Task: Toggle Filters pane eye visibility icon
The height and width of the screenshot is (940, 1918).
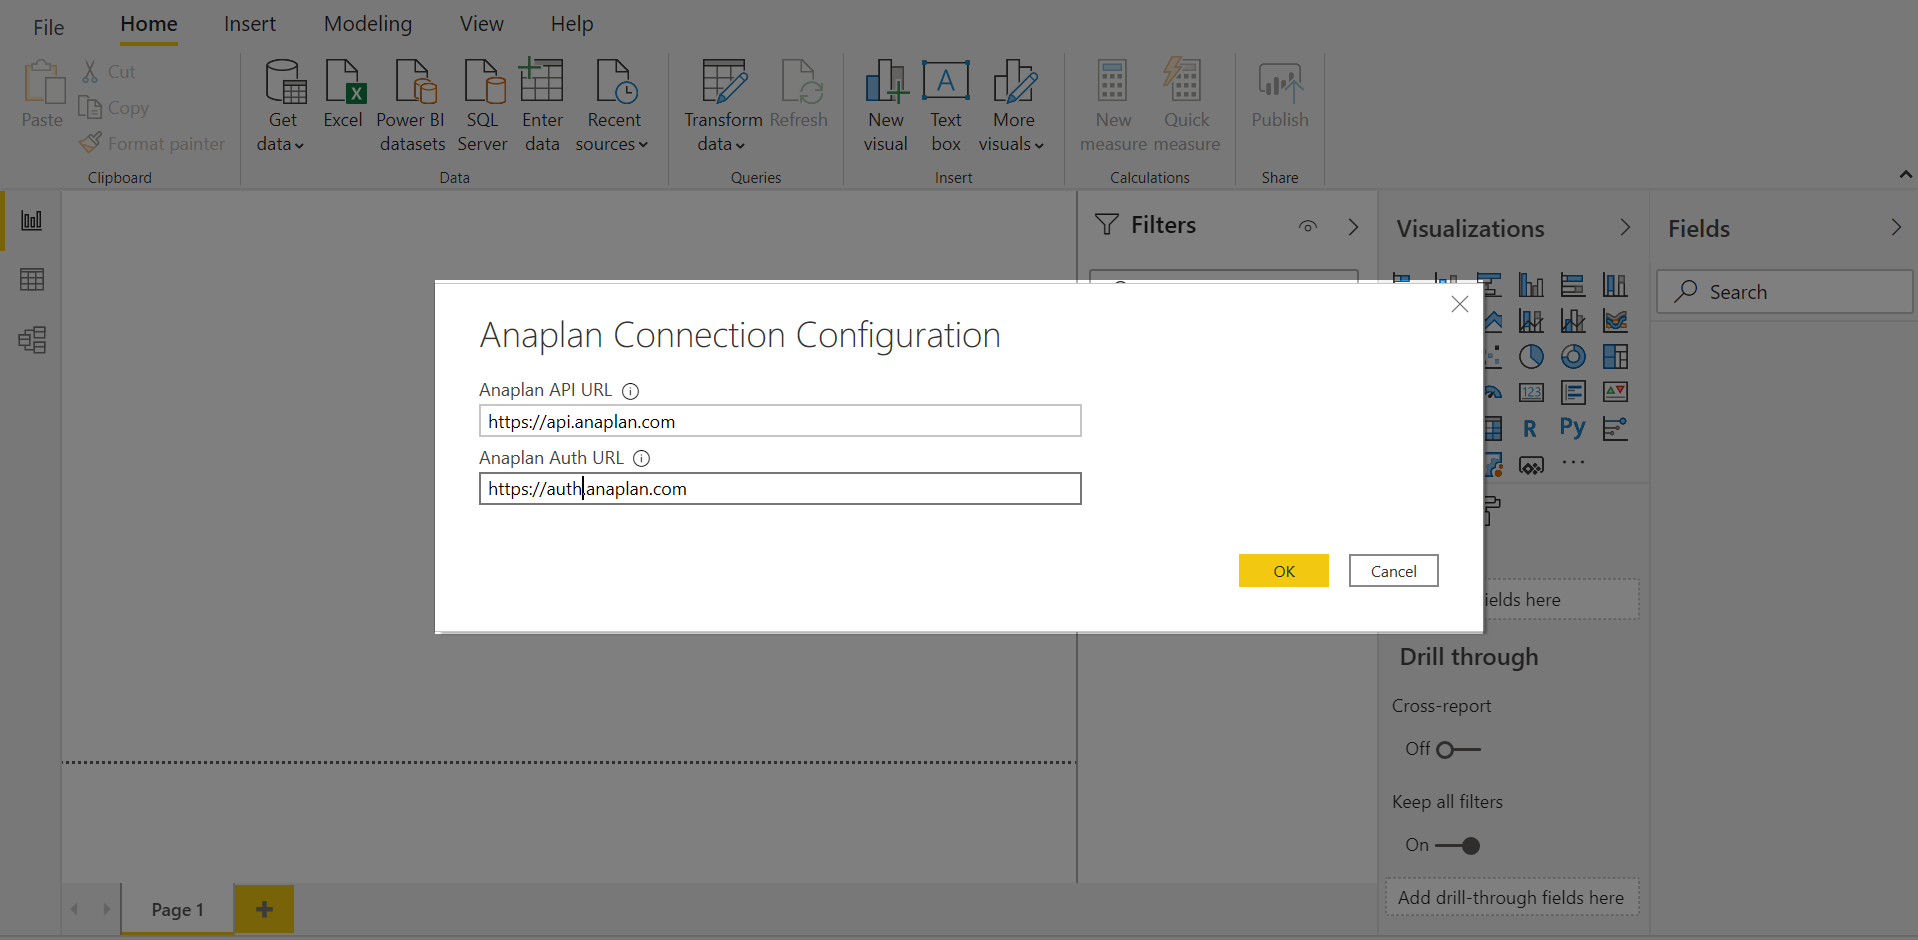Action: [x=1308, y=226]
